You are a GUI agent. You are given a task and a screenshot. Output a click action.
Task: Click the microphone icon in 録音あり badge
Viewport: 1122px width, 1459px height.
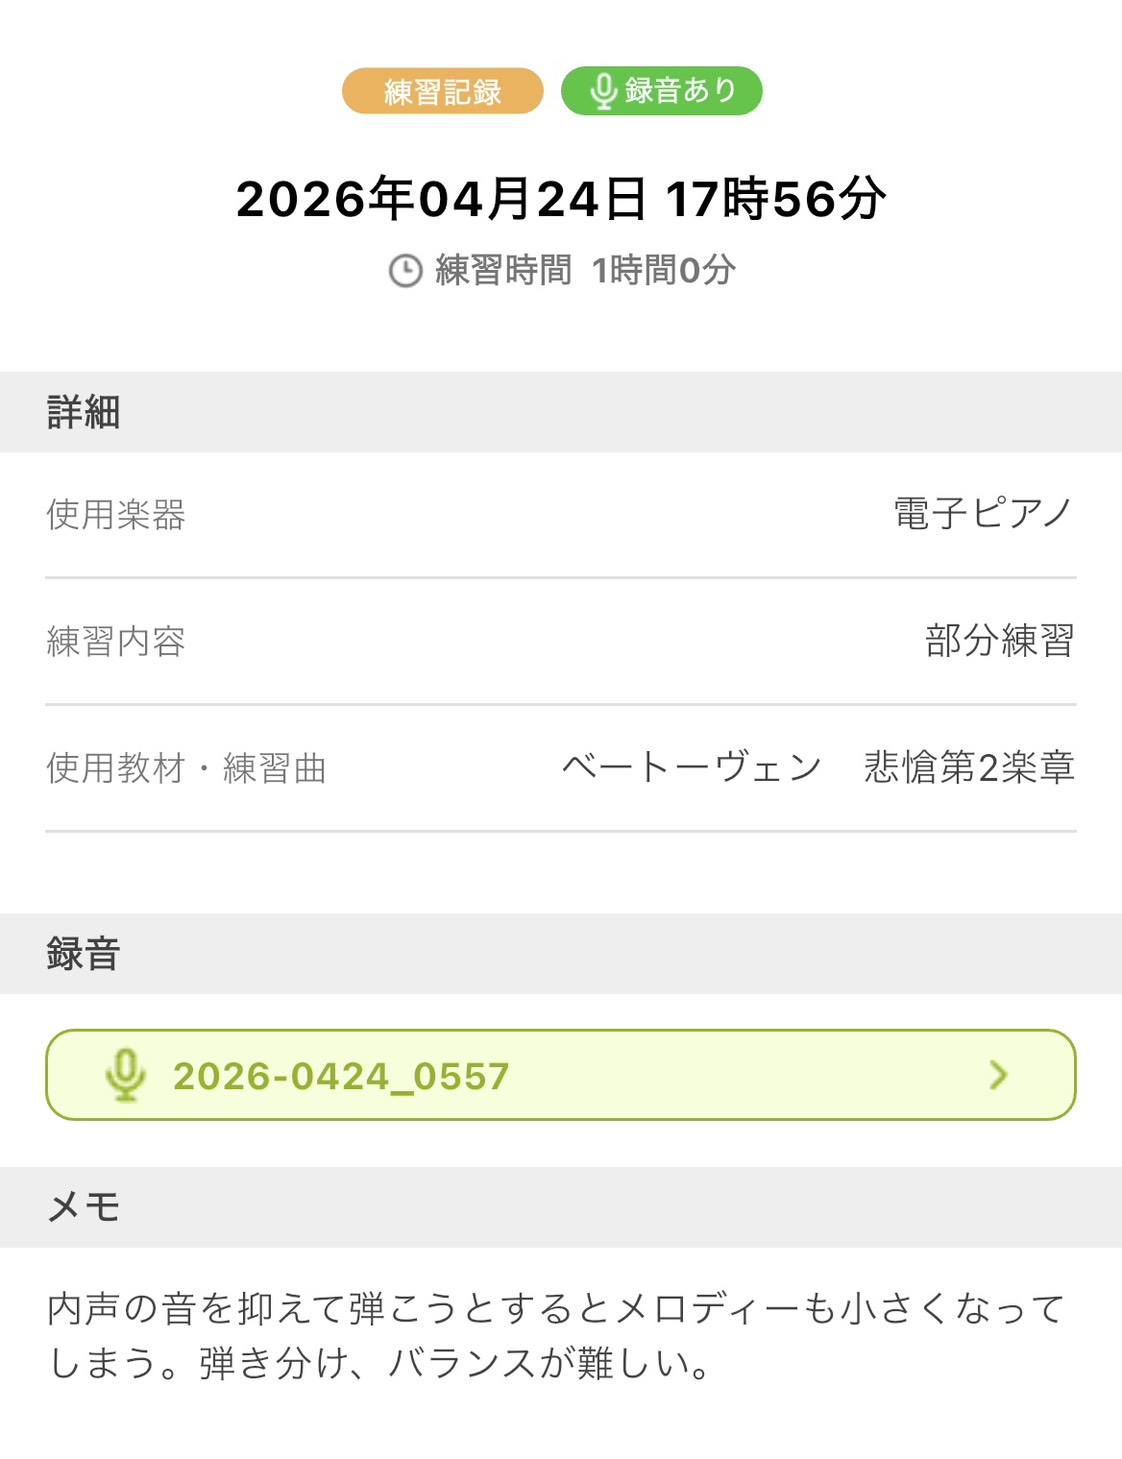pos(603,92)
